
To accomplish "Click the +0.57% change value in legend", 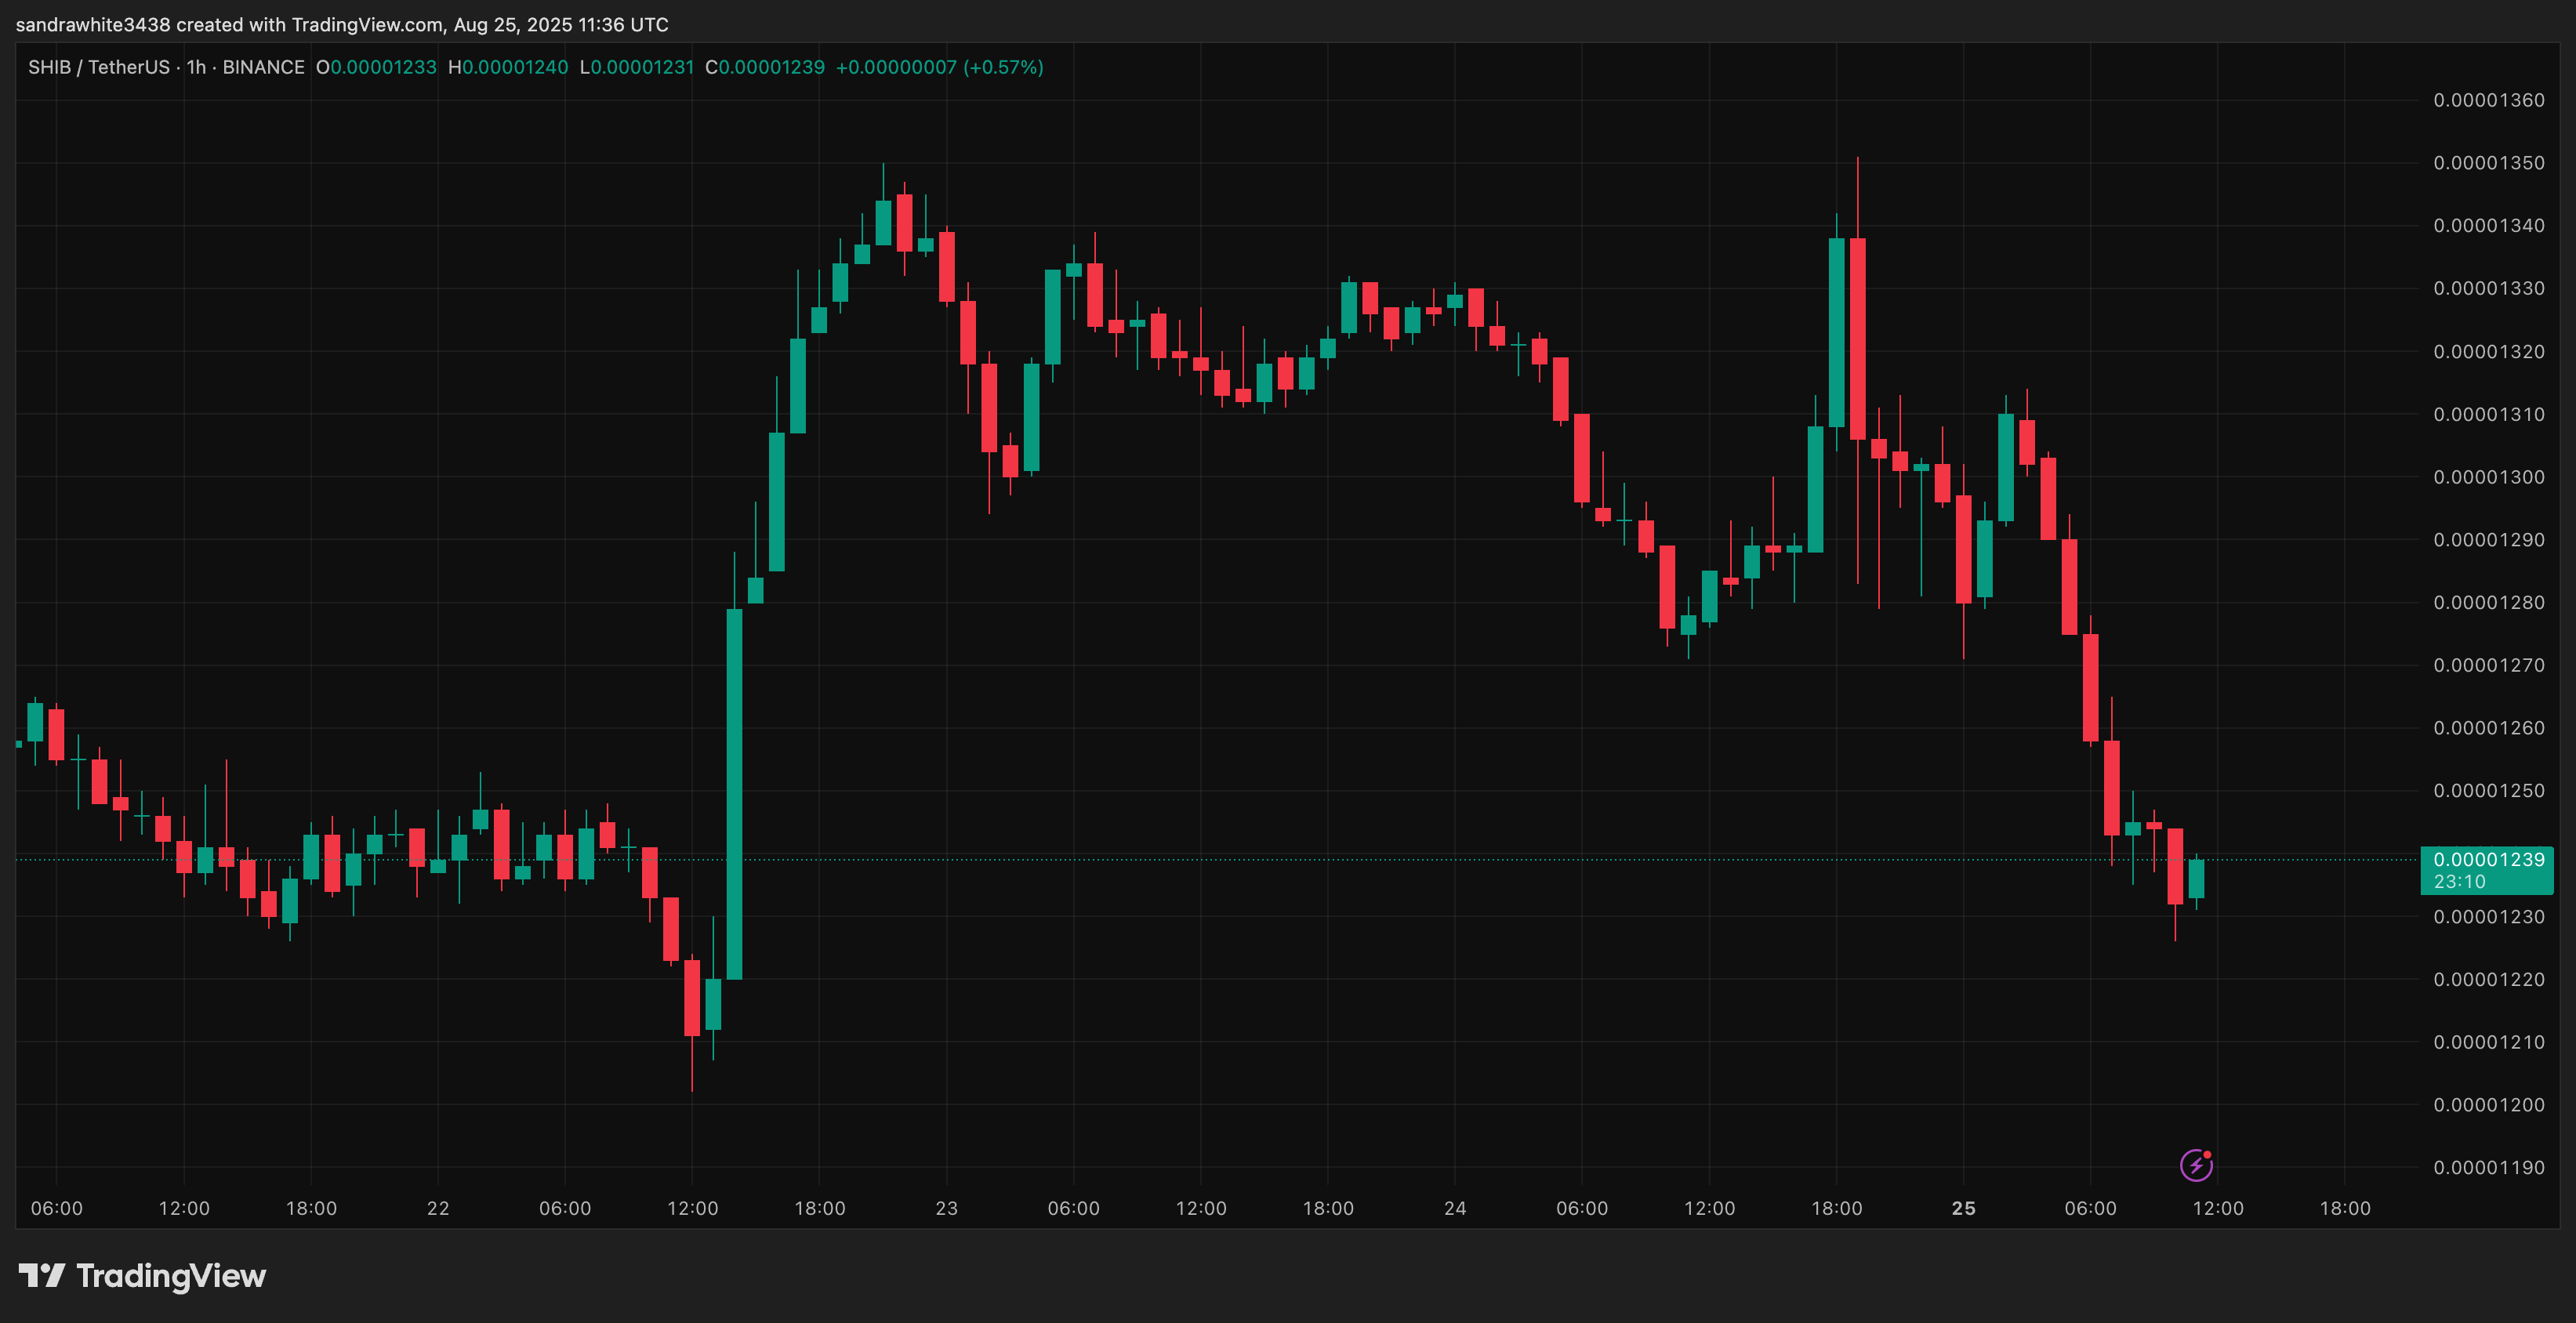I will tap(1003, 67).
